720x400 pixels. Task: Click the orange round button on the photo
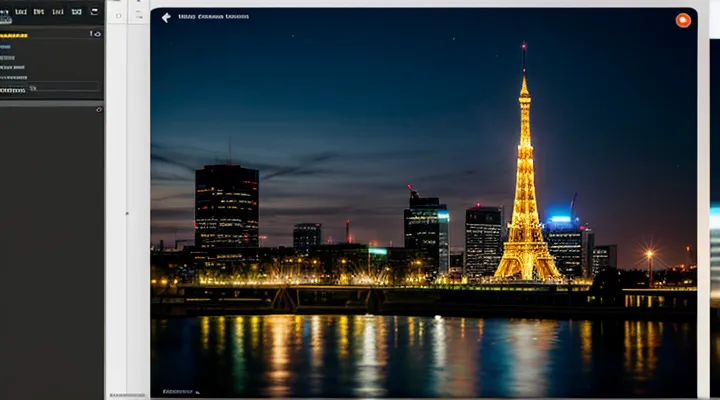click(x=683, y=21)
